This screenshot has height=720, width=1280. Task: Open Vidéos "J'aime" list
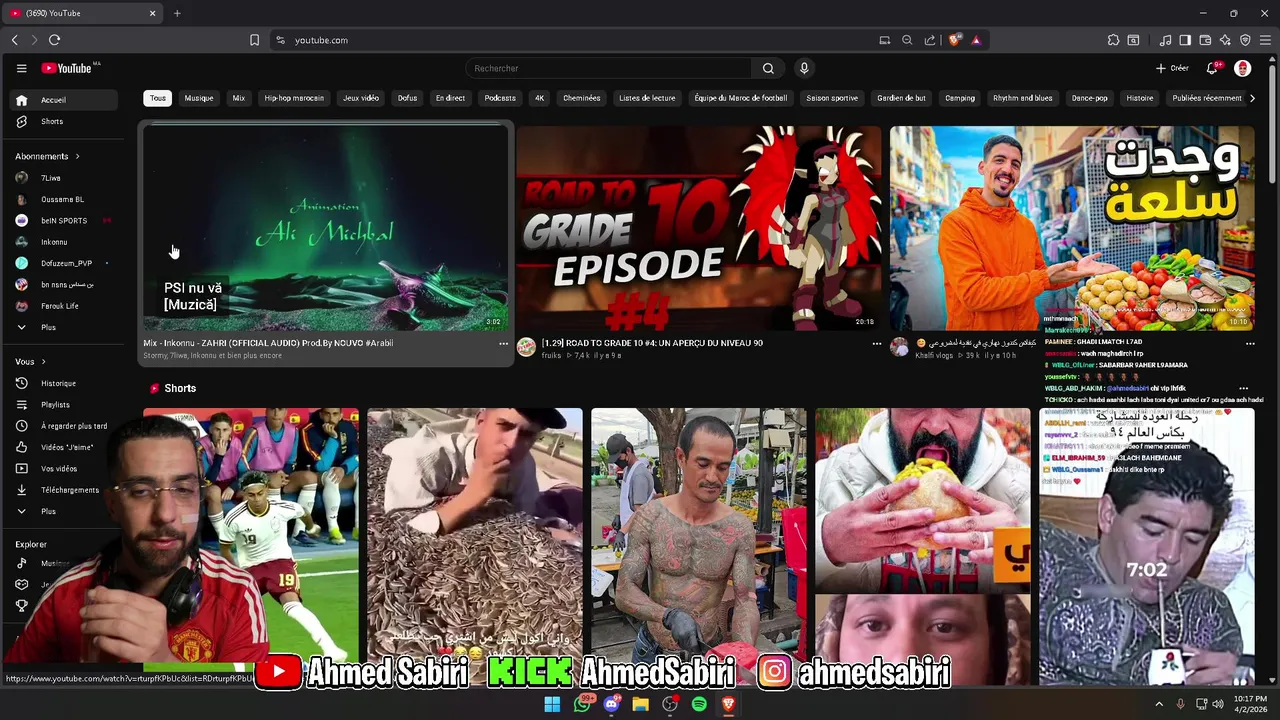[x=63, y=447]
